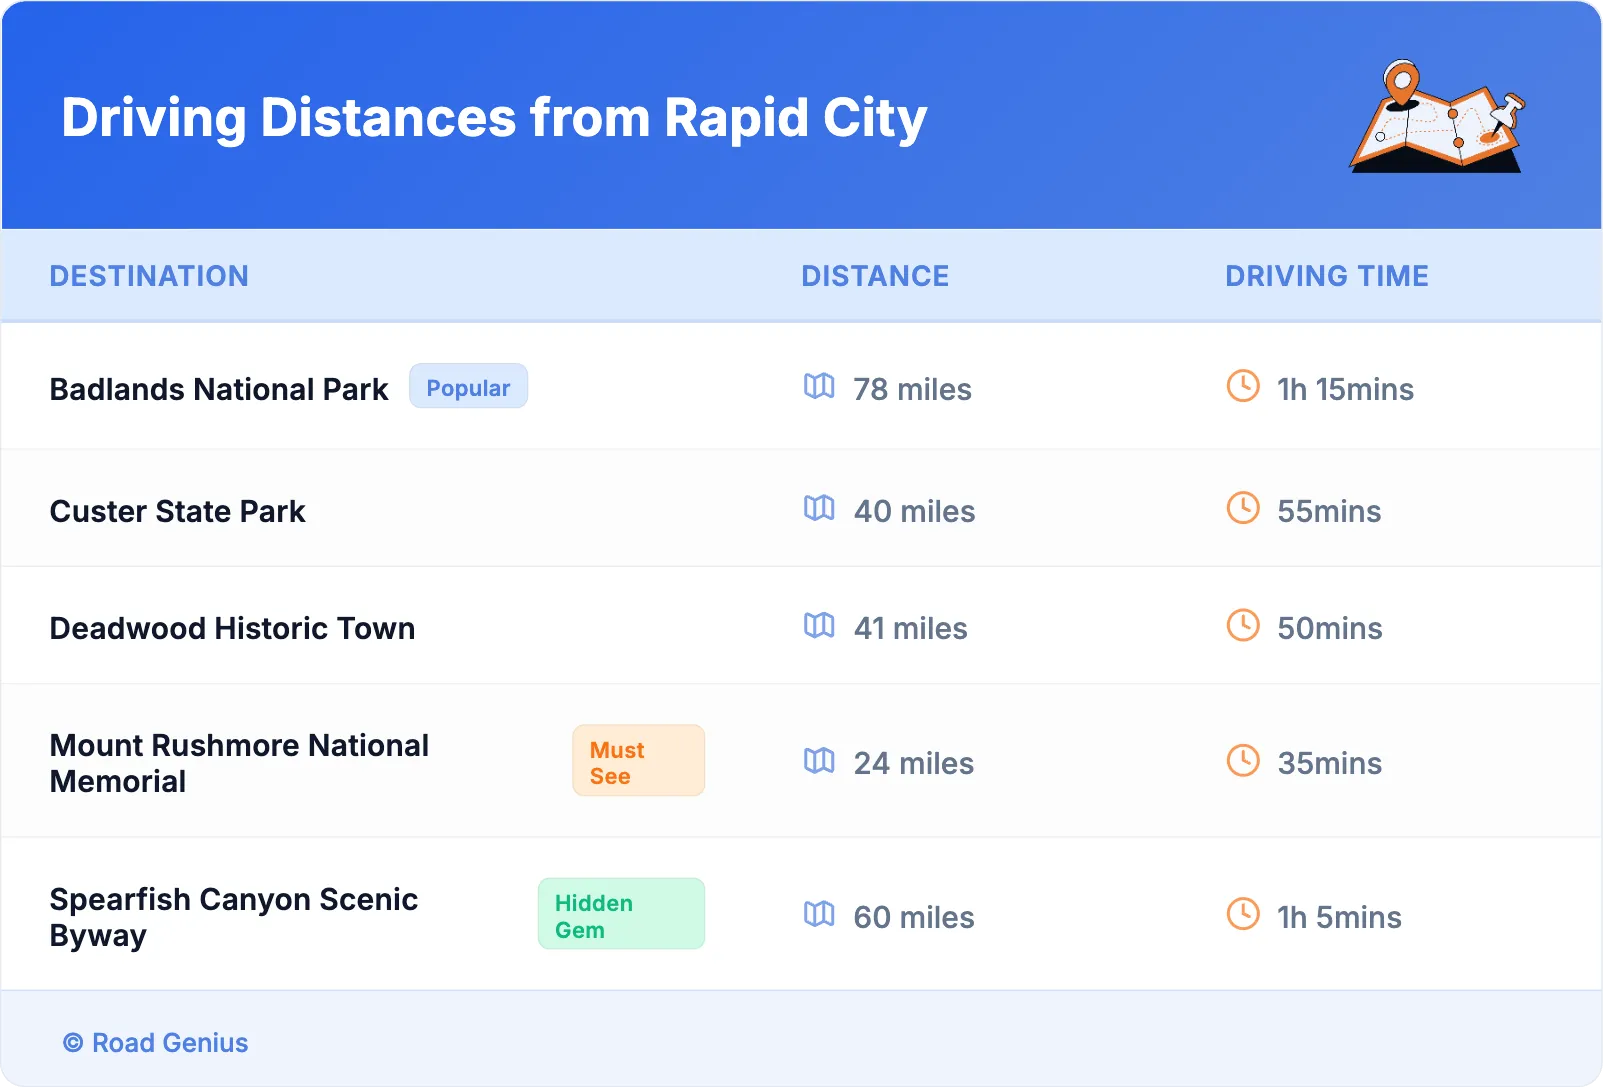Click the Popular badge

(x=468, y=387)
